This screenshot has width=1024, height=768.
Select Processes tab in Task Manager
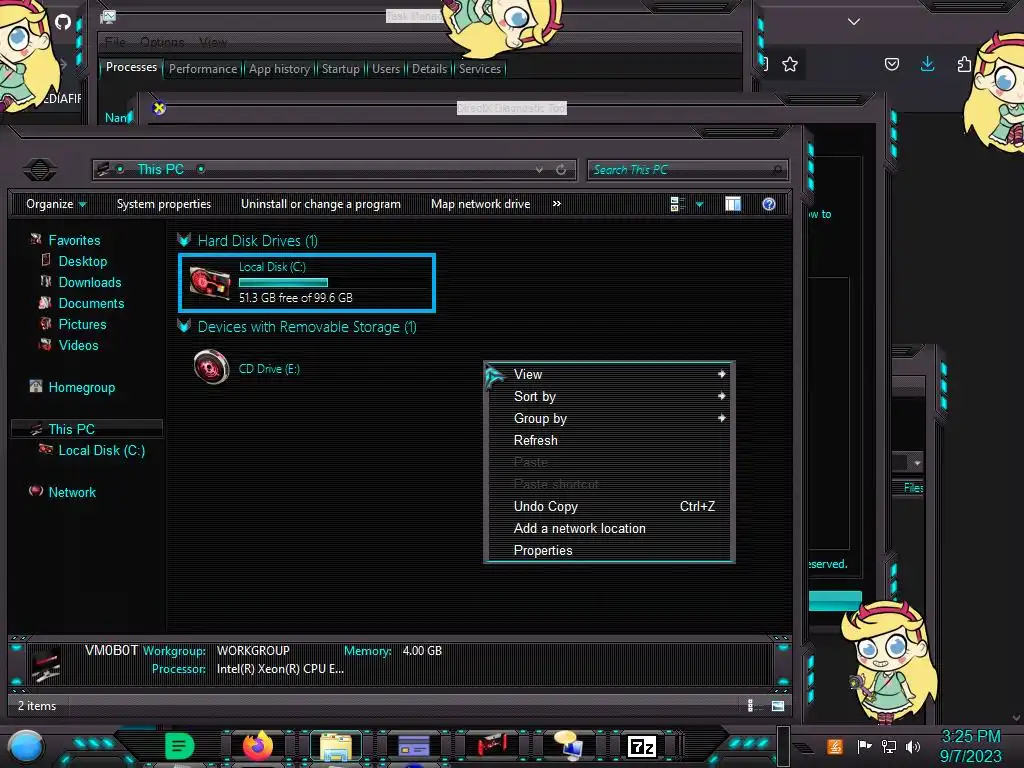point(131,67)
